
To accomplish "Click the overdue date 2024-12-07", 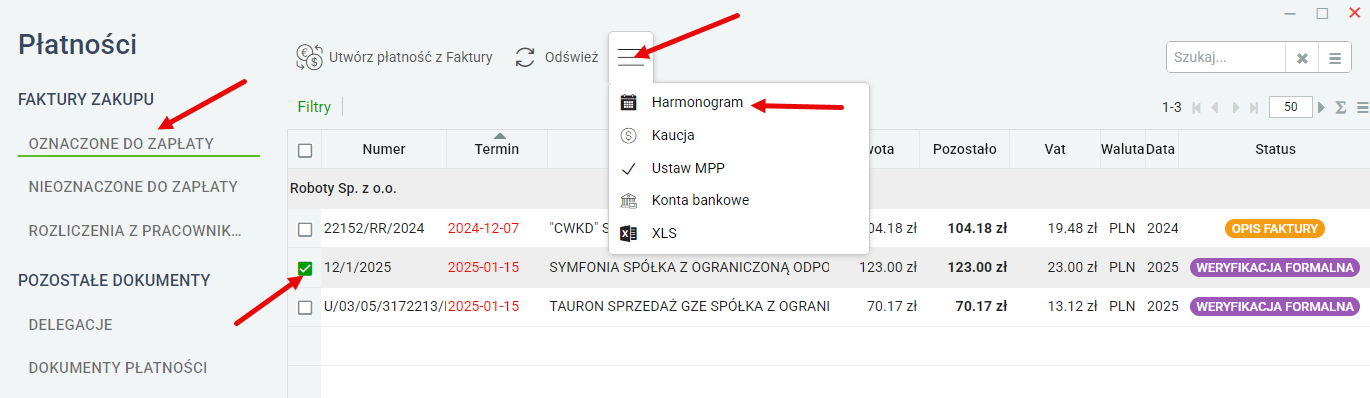I will (x=483, y=229).
